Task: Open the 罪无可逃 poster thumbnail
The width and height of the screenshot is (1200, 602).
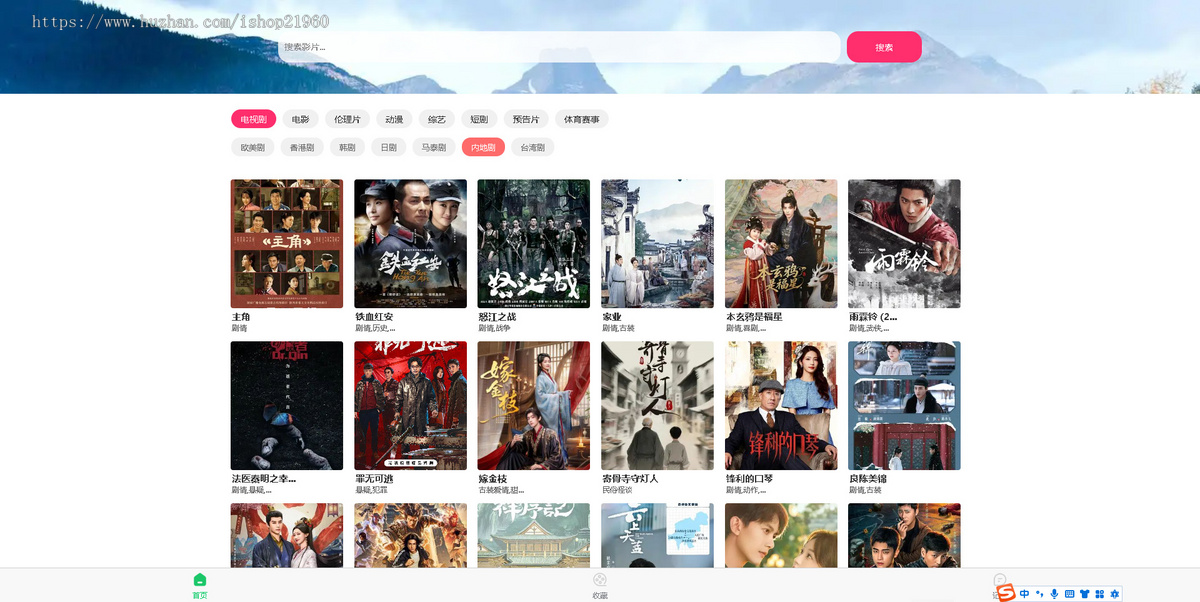Action: [410, 406]
